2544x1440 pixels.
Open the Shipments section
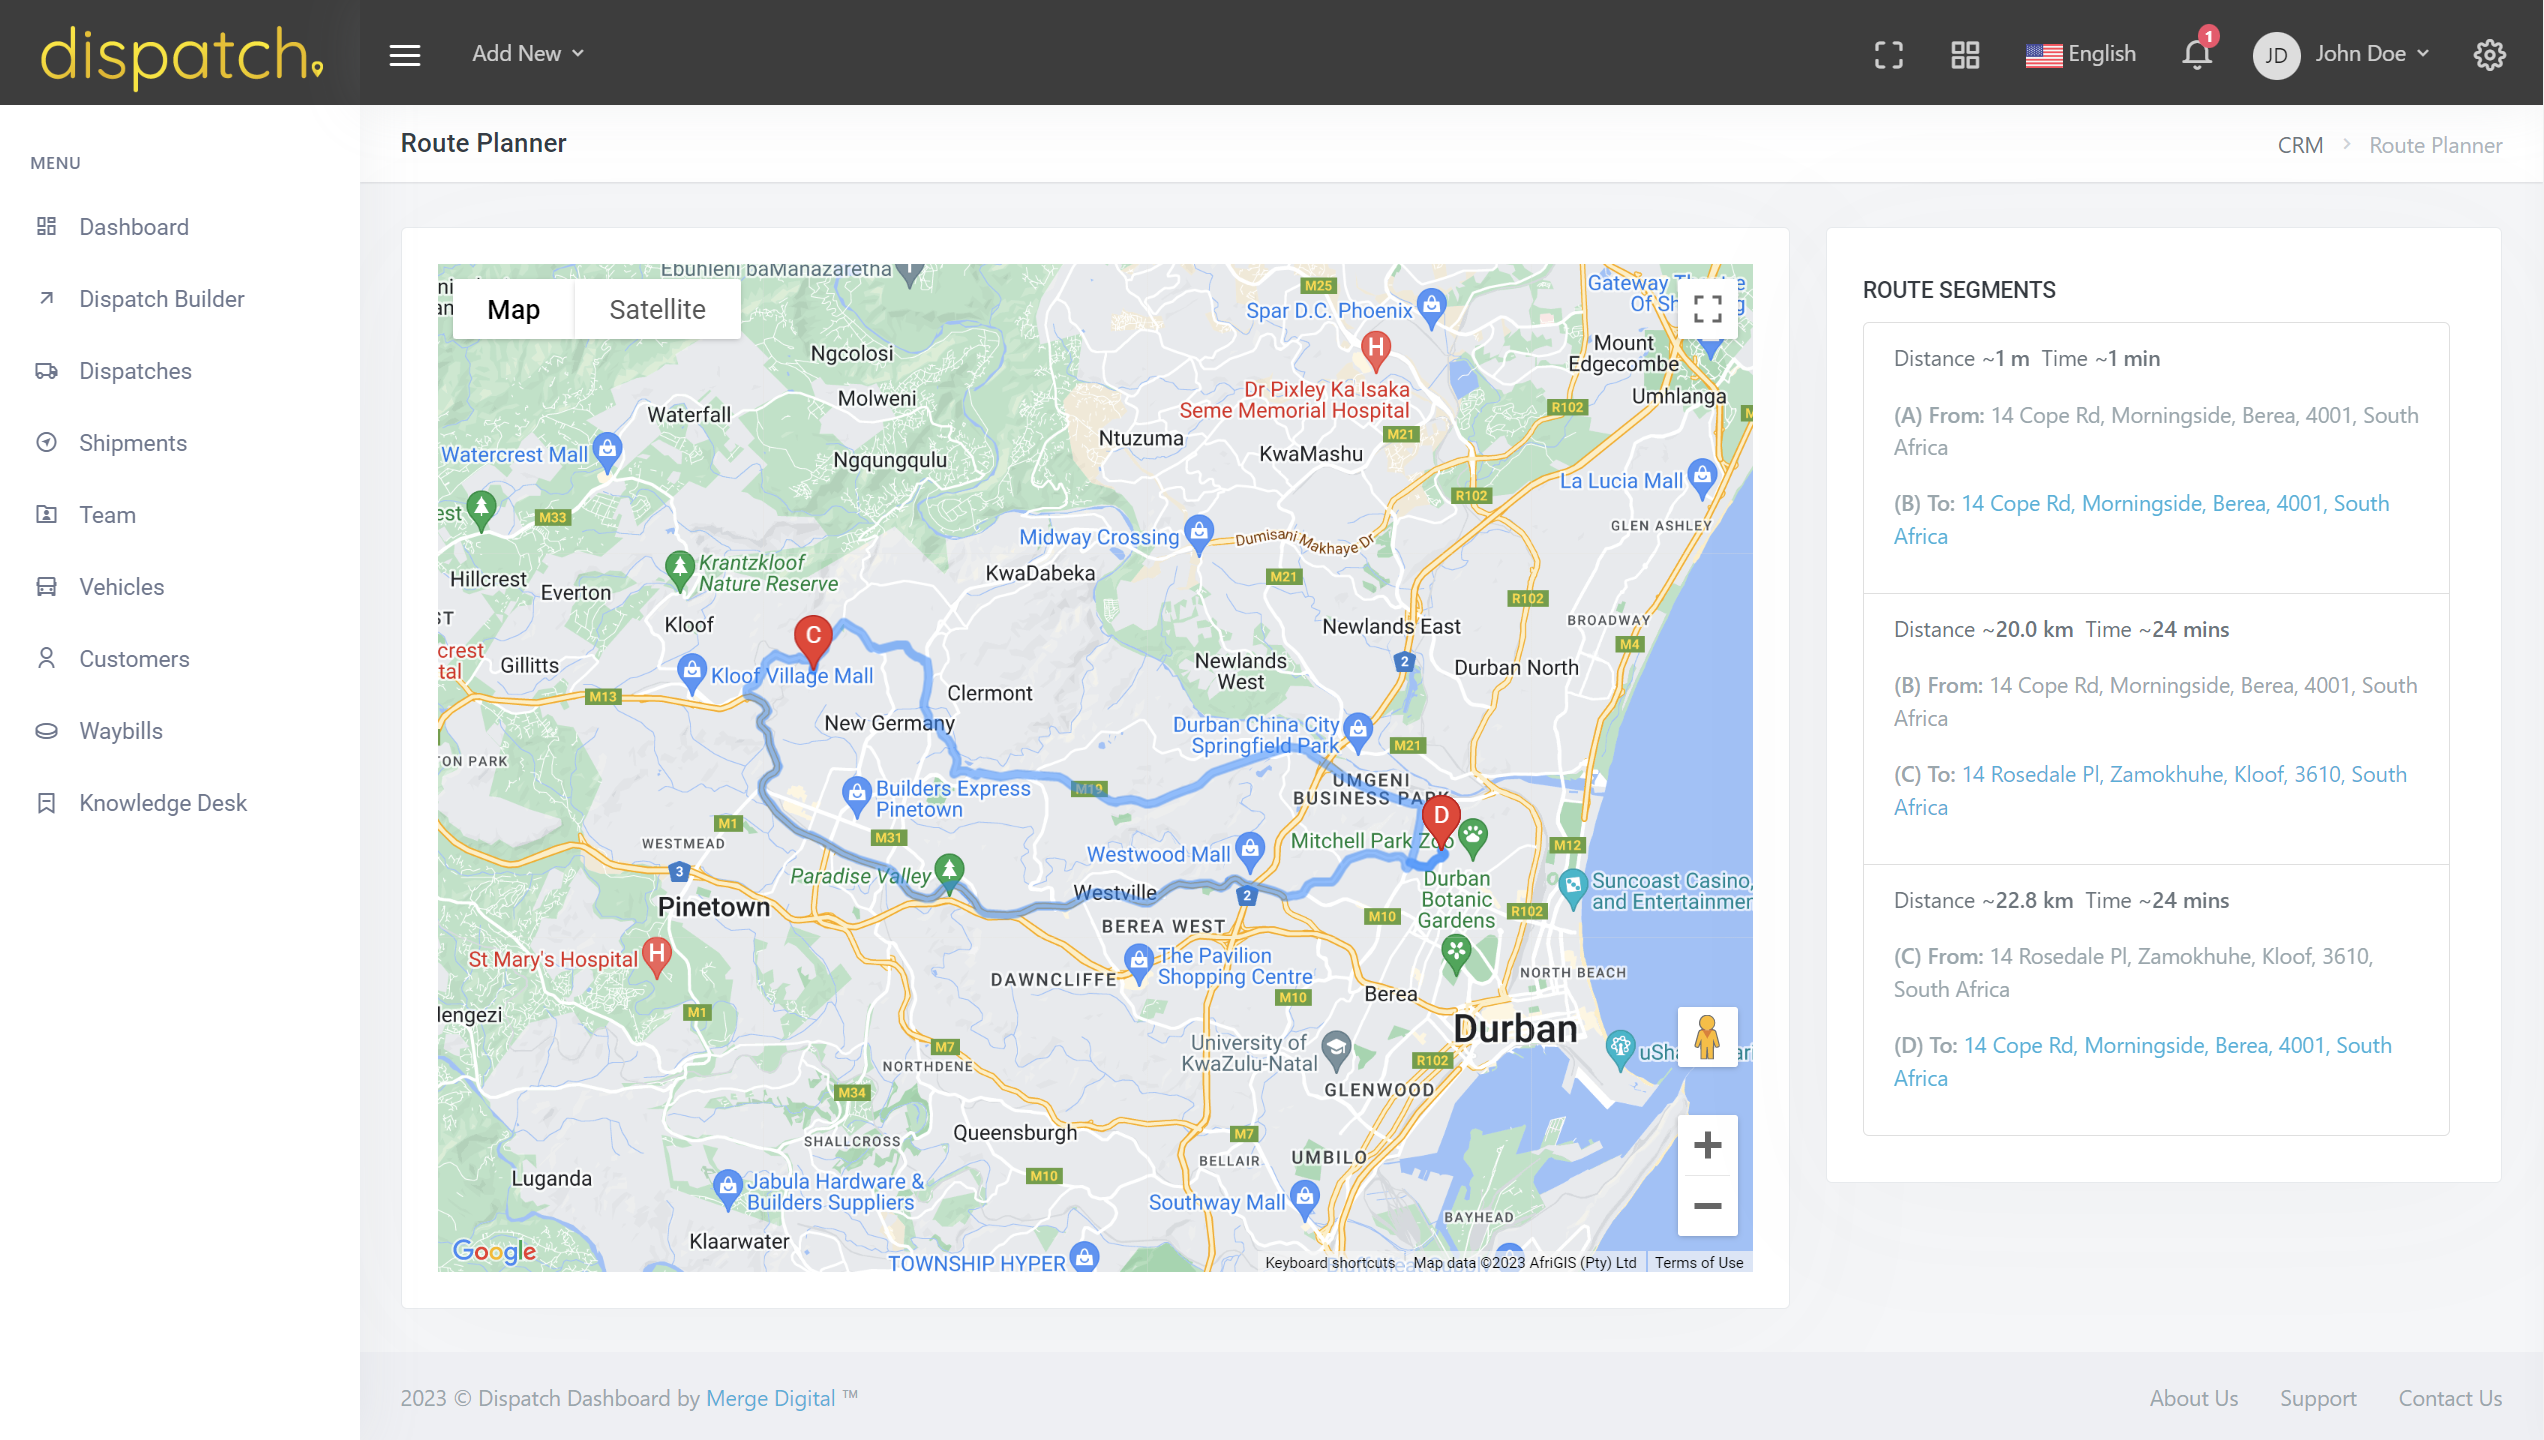(133, 442)
